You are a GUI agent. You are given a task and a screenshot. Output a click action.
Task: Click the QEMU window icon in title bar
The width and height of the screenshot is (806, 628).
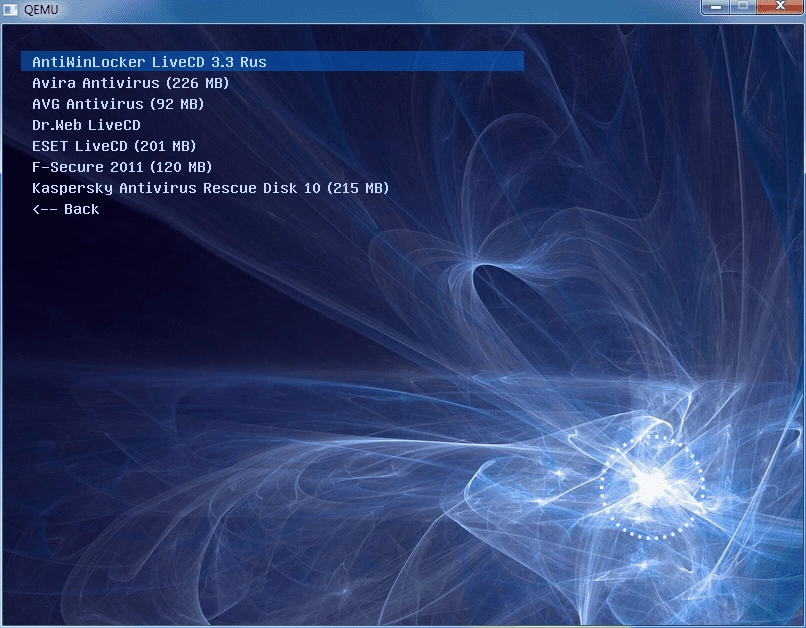(10, 9)
